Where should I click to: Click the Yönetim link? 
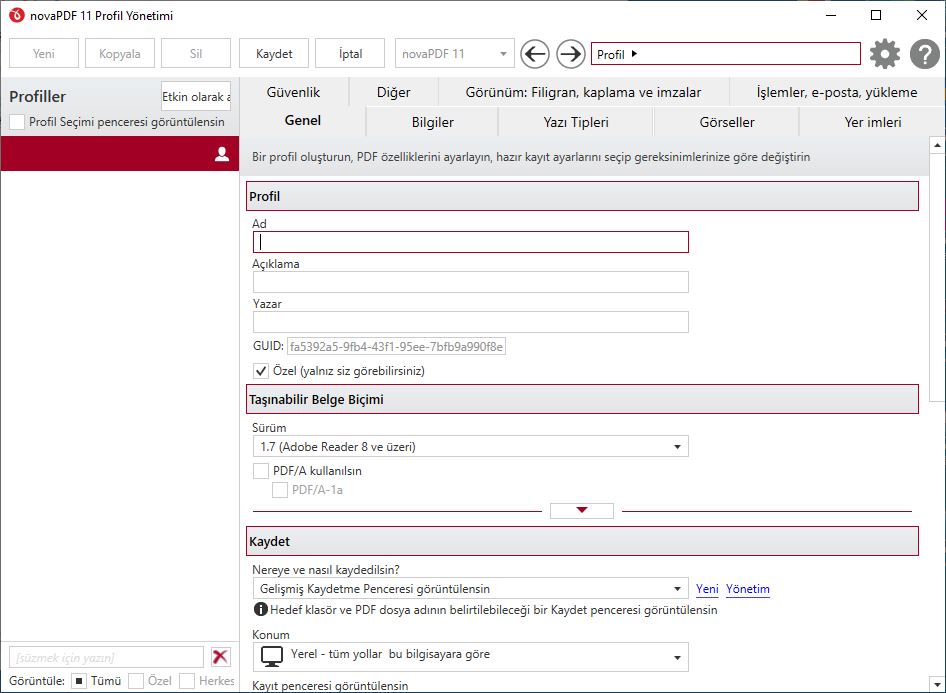click(x=748, y=589)
